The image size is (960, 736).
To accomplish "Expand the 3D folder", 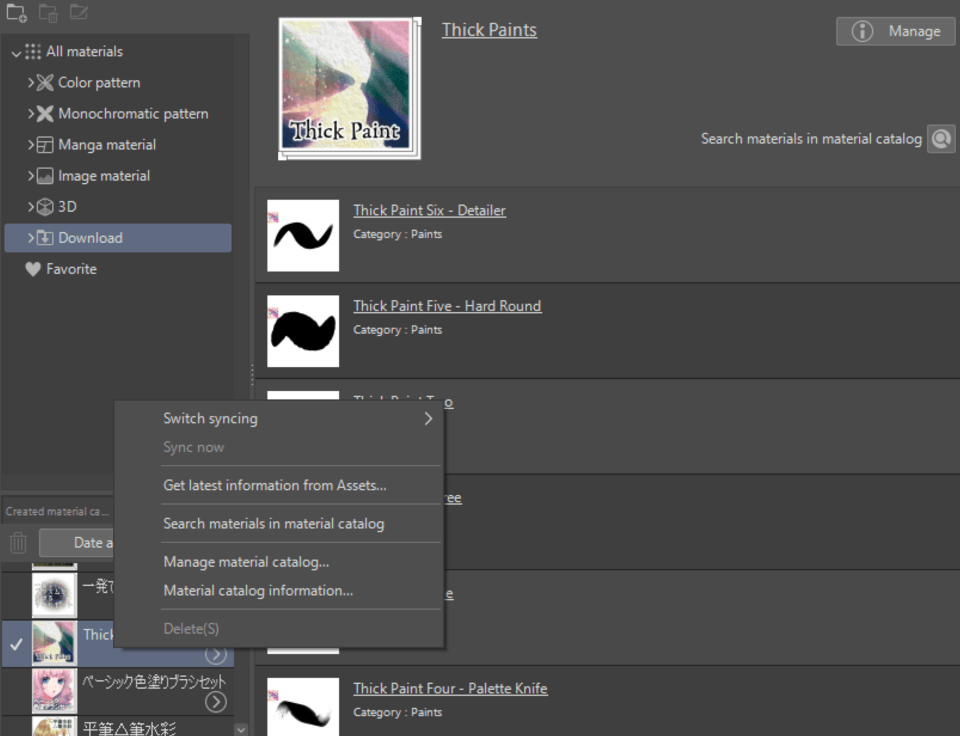I will point(31,206).
